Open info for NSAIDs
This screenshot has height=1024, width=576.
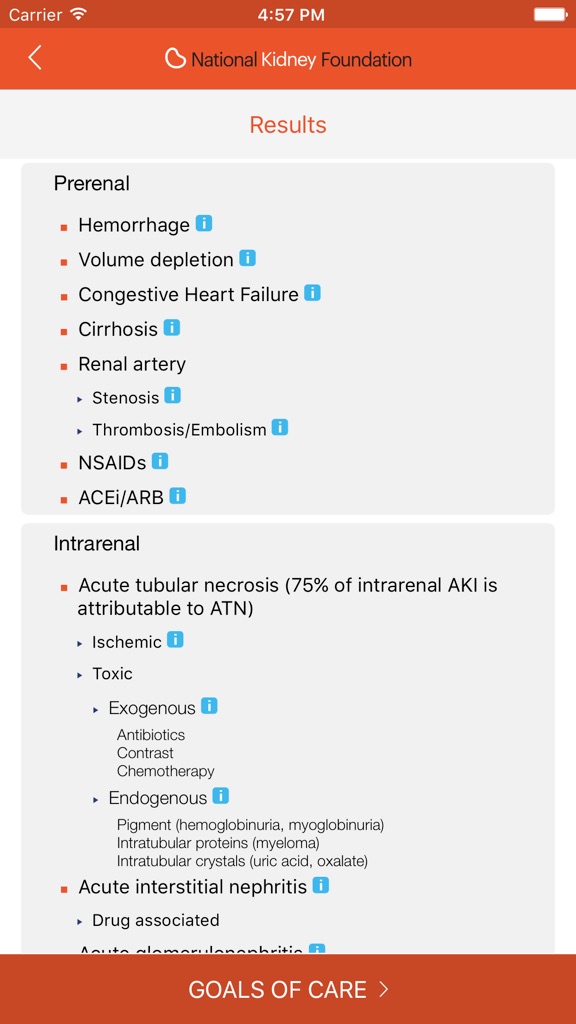point(159,461)
